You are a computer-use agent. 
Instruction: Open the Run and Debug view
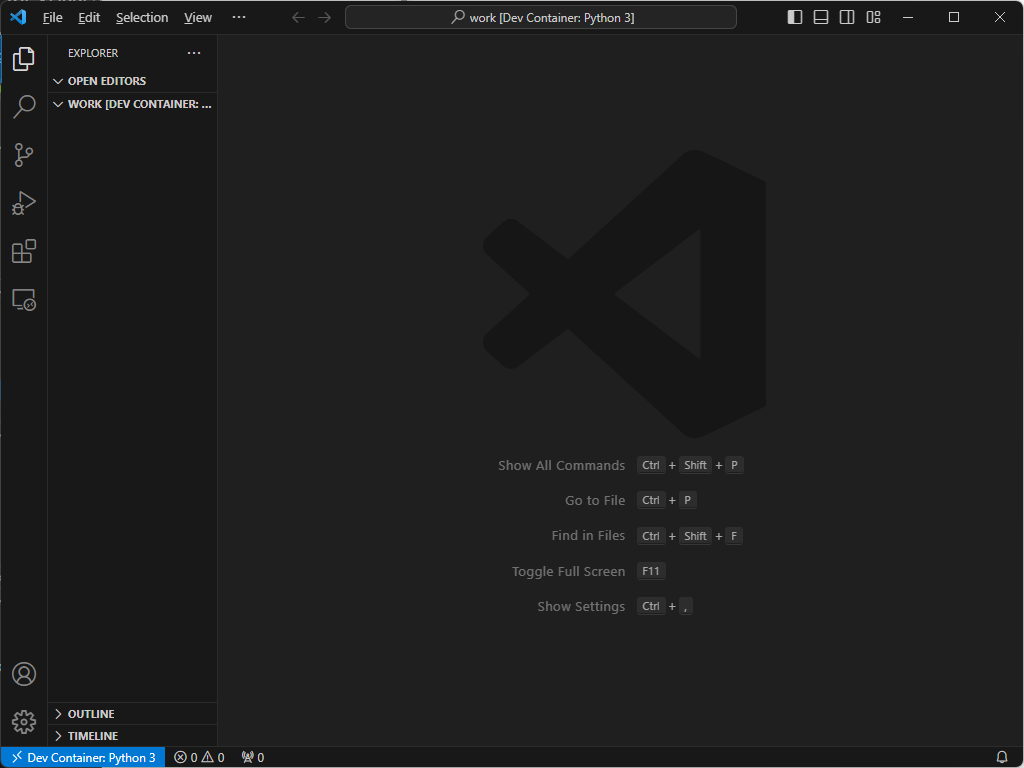24,203
